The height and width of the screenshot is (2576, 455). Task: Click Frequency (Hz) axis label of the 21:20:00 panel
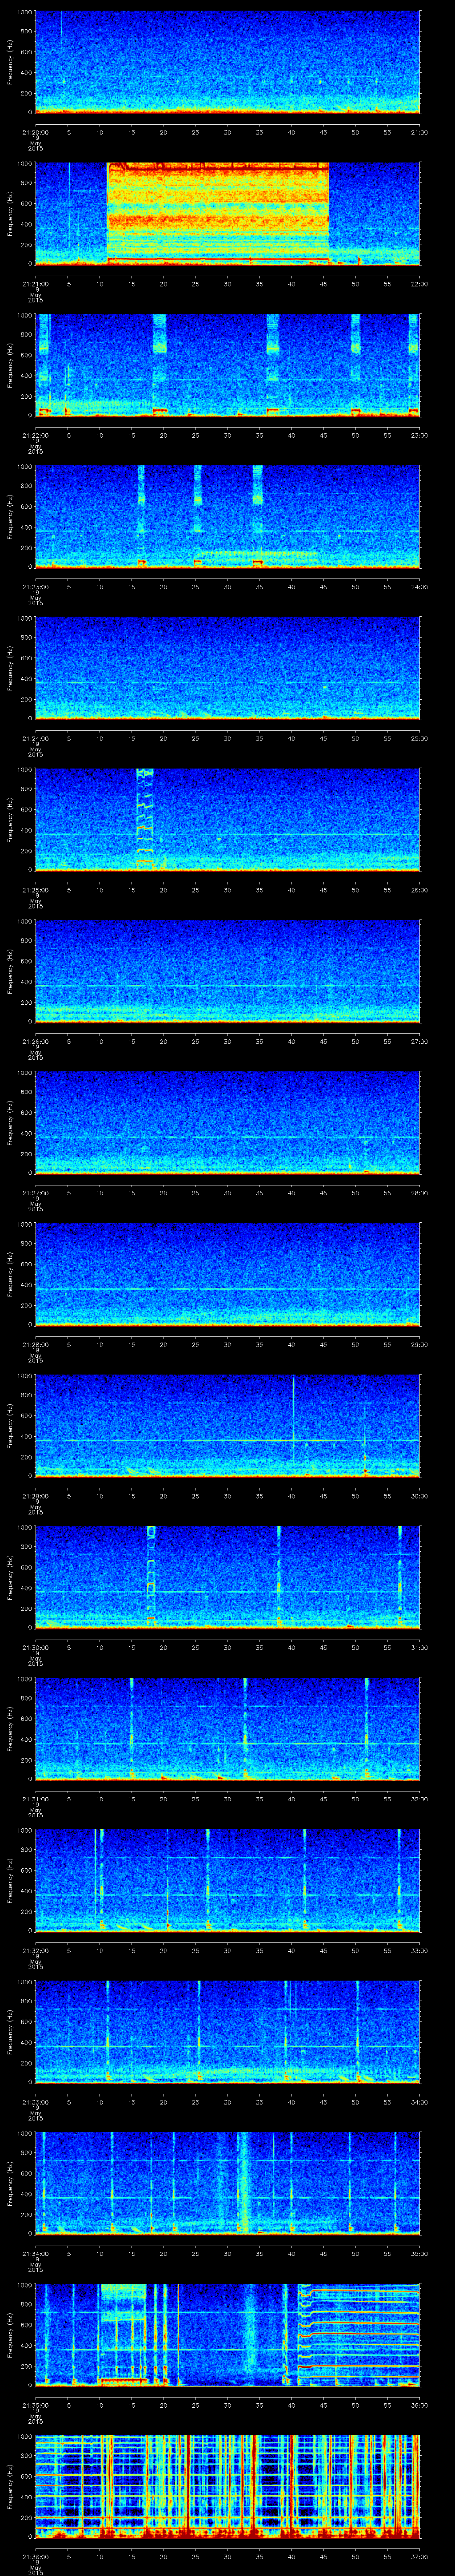pos(11,62)
